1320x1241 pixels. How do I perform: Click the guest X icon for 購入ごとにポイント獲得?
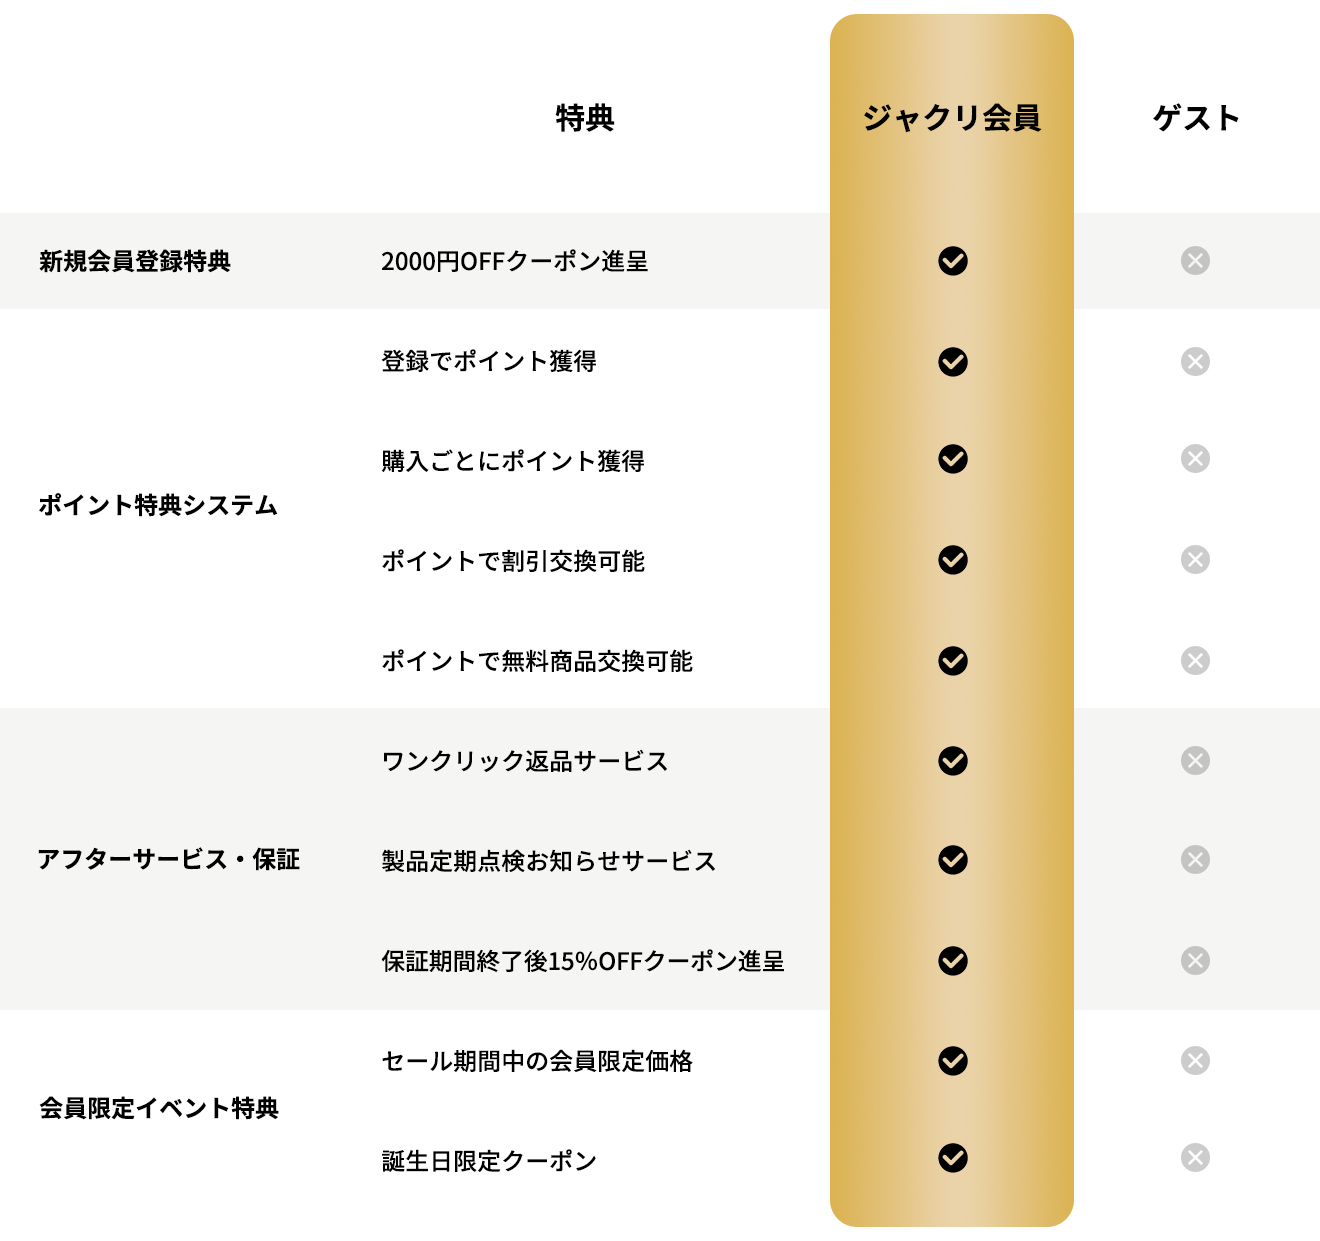pyautogui.click(x=1195, y=459)
